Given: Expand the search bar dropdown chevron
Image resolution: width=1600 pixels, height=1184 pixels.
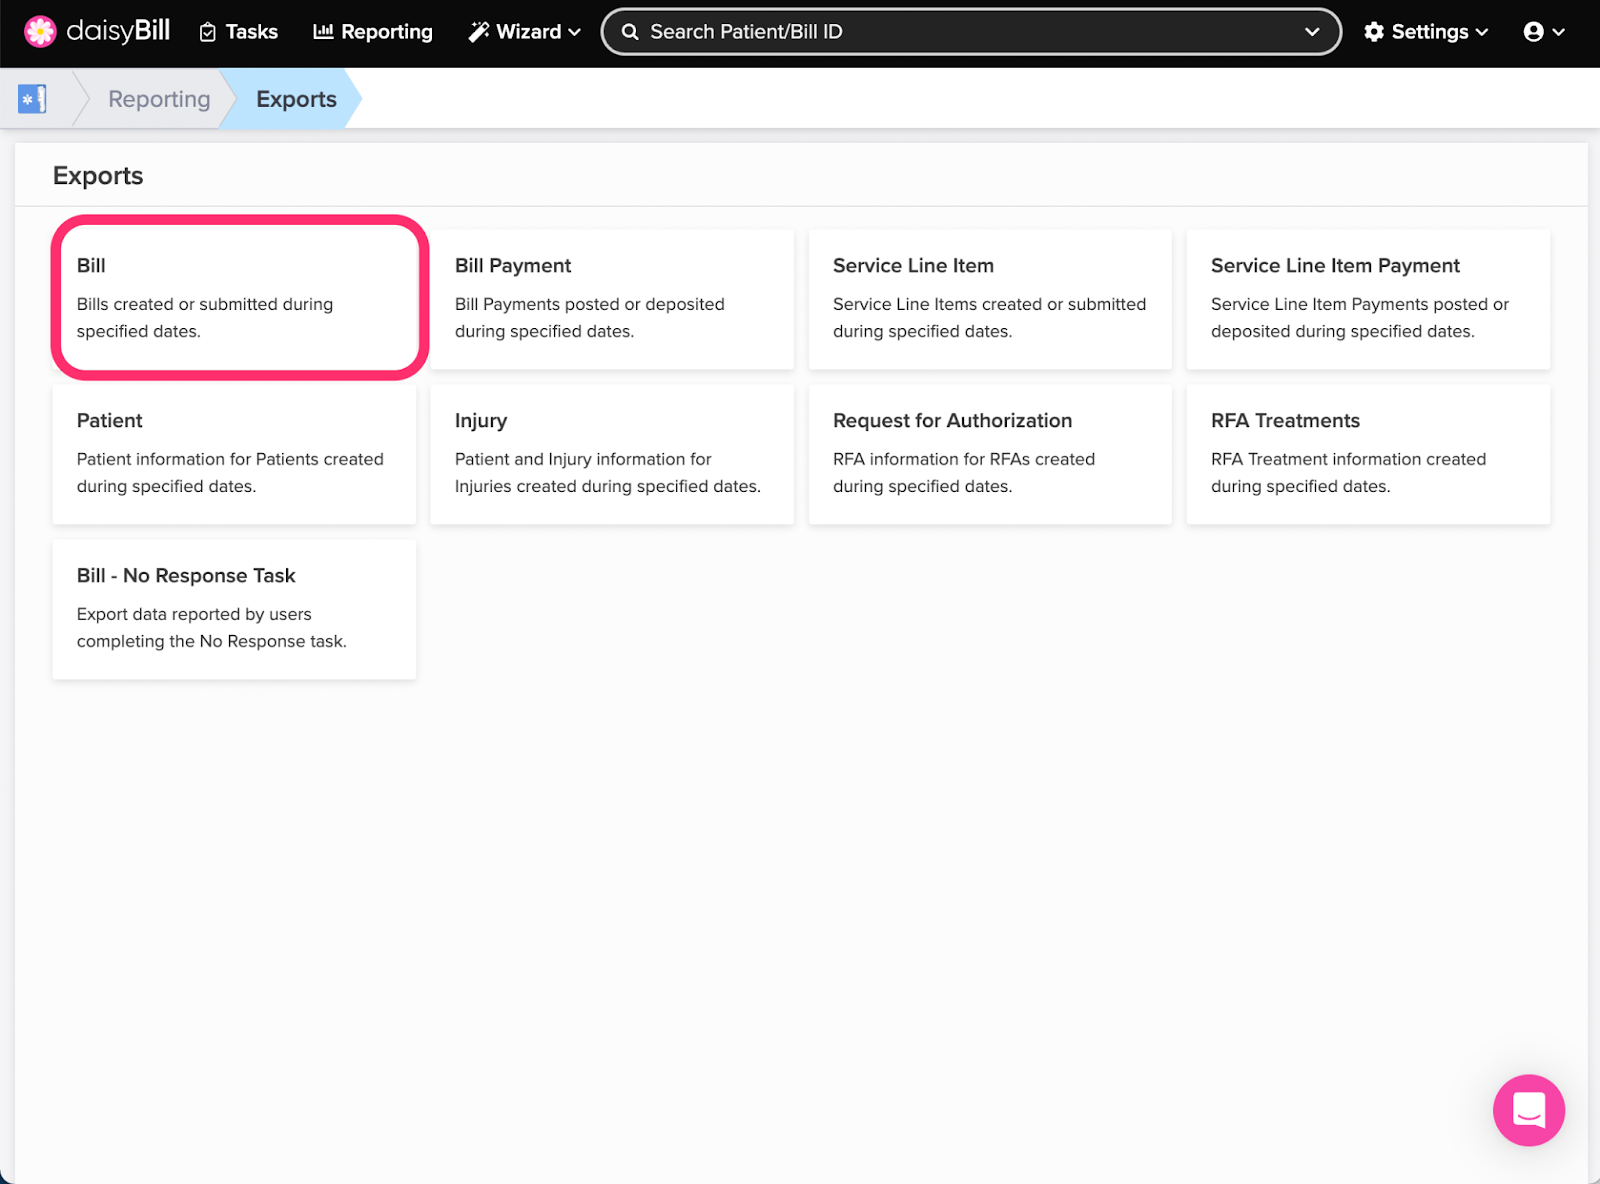Looking at the screenshot, I should tap(1312, 32).
